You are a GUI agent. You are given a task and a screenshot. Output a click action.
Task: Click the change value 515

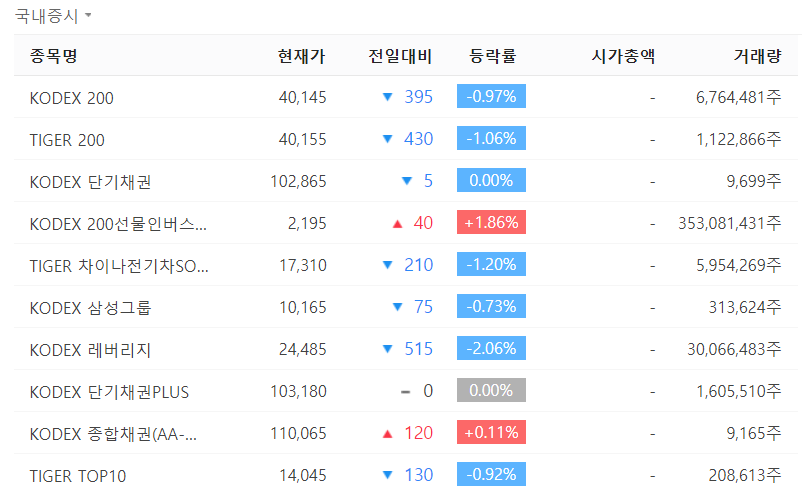click(x=418, y=348)
